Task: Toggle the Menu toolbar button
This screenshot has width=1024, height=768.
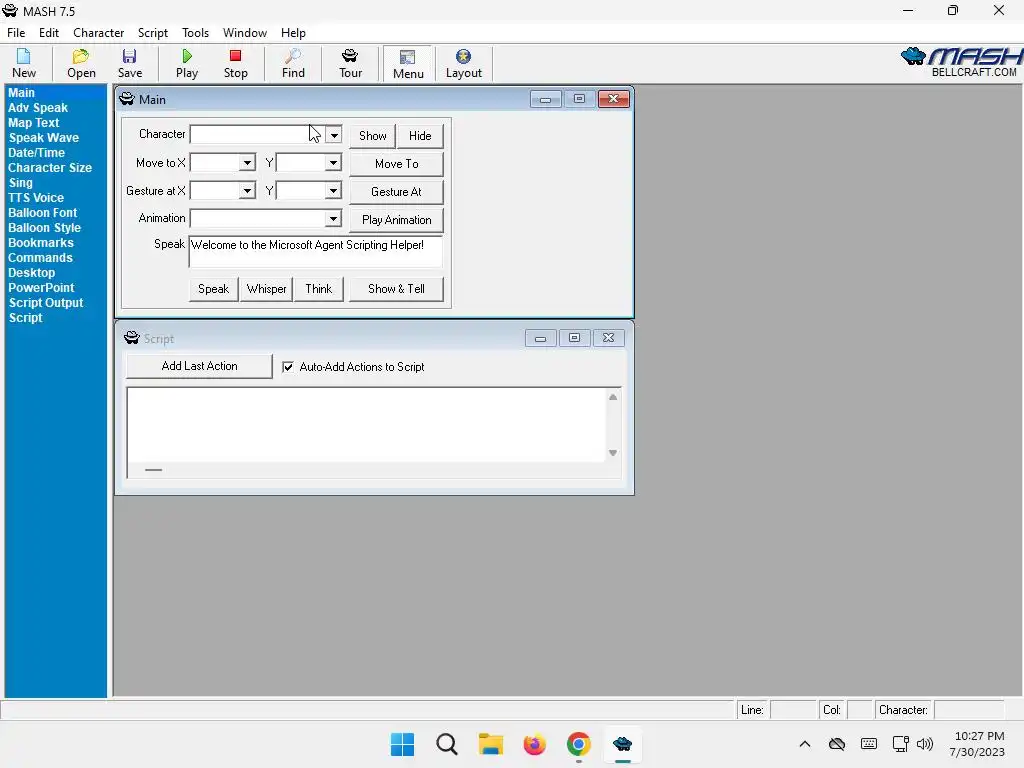Action: 408,63
